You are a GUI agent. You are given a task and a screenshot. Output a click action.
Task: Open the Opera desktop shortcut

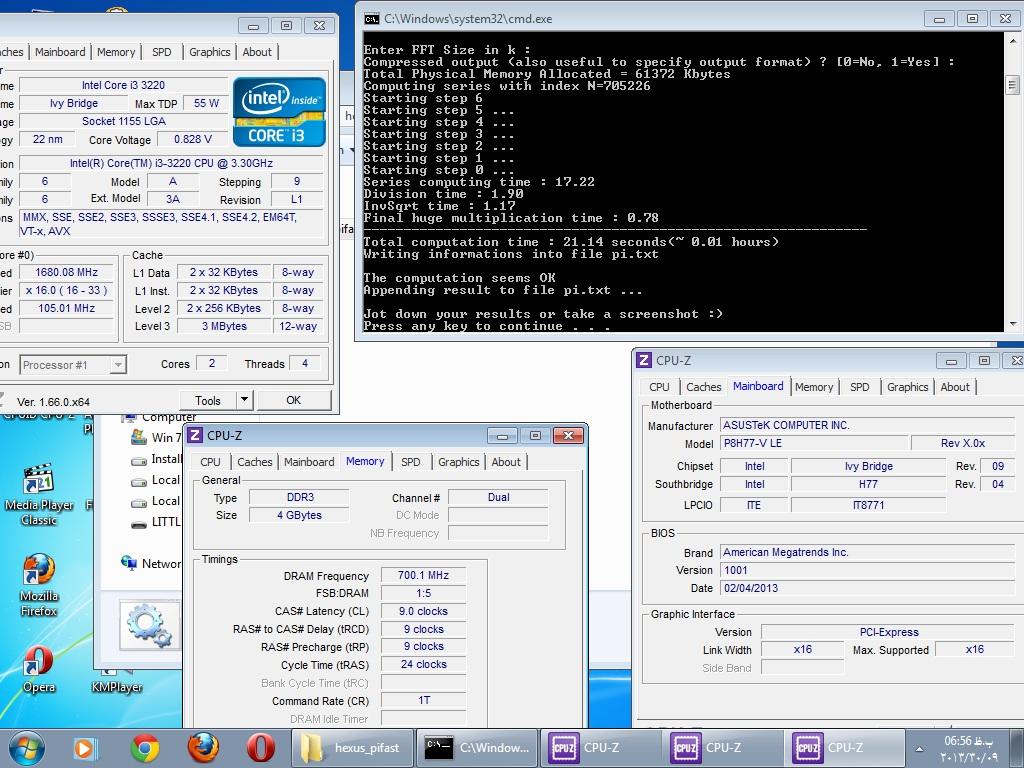tap(39, 669)
